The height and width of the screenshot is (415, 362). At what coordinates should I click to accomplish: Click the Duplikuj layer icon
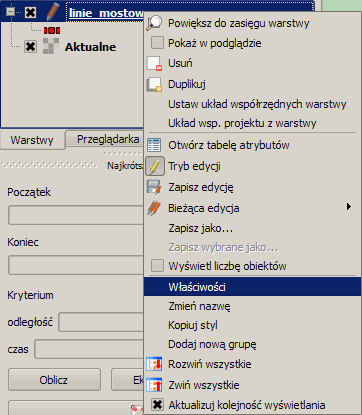pos(154,84)
